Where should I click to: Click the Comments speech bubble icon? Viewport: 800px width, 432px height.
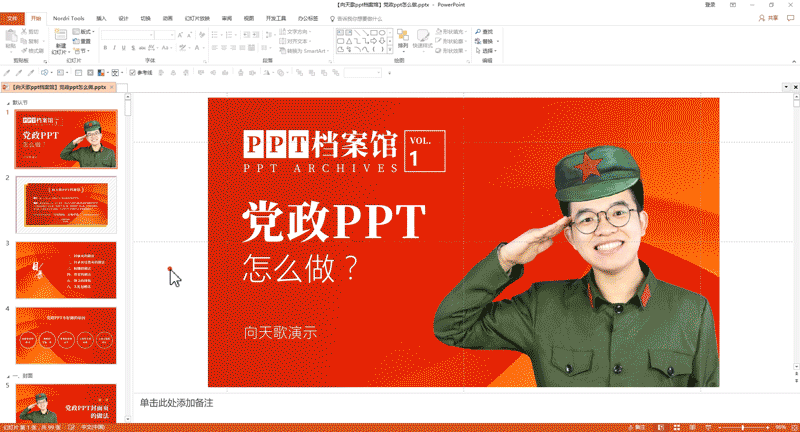tap(791, 18)
